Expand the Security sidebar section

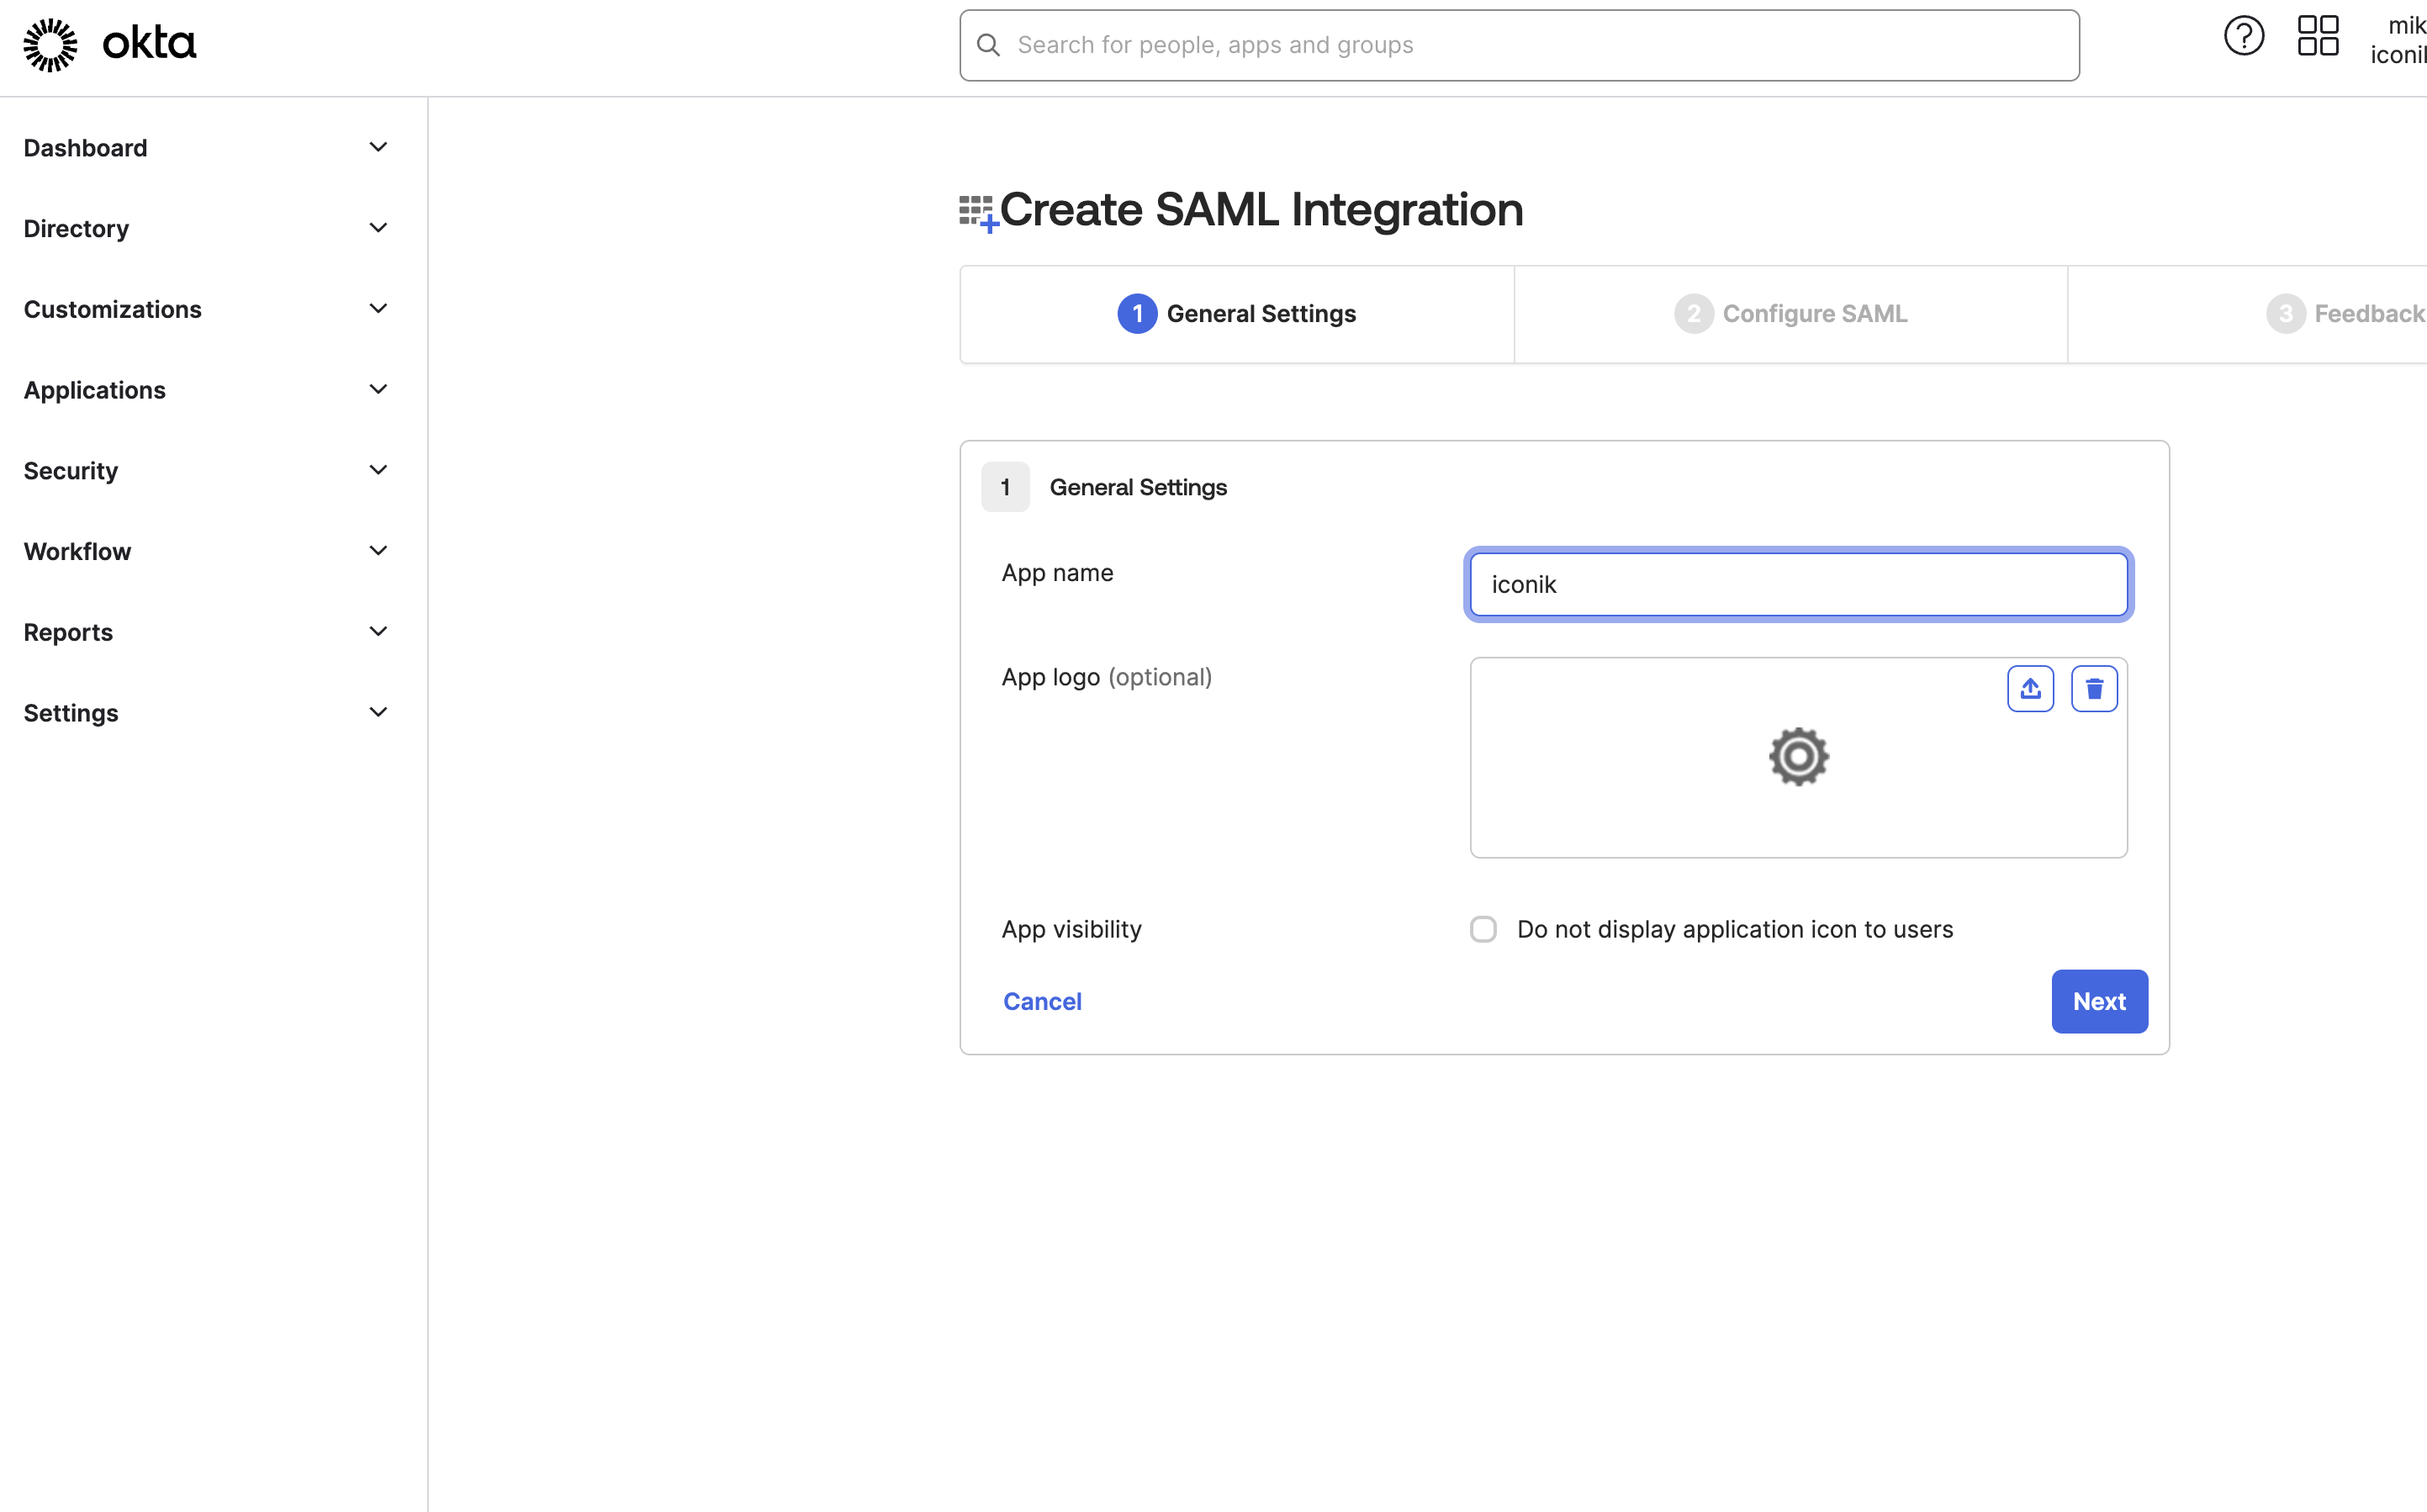71,471
